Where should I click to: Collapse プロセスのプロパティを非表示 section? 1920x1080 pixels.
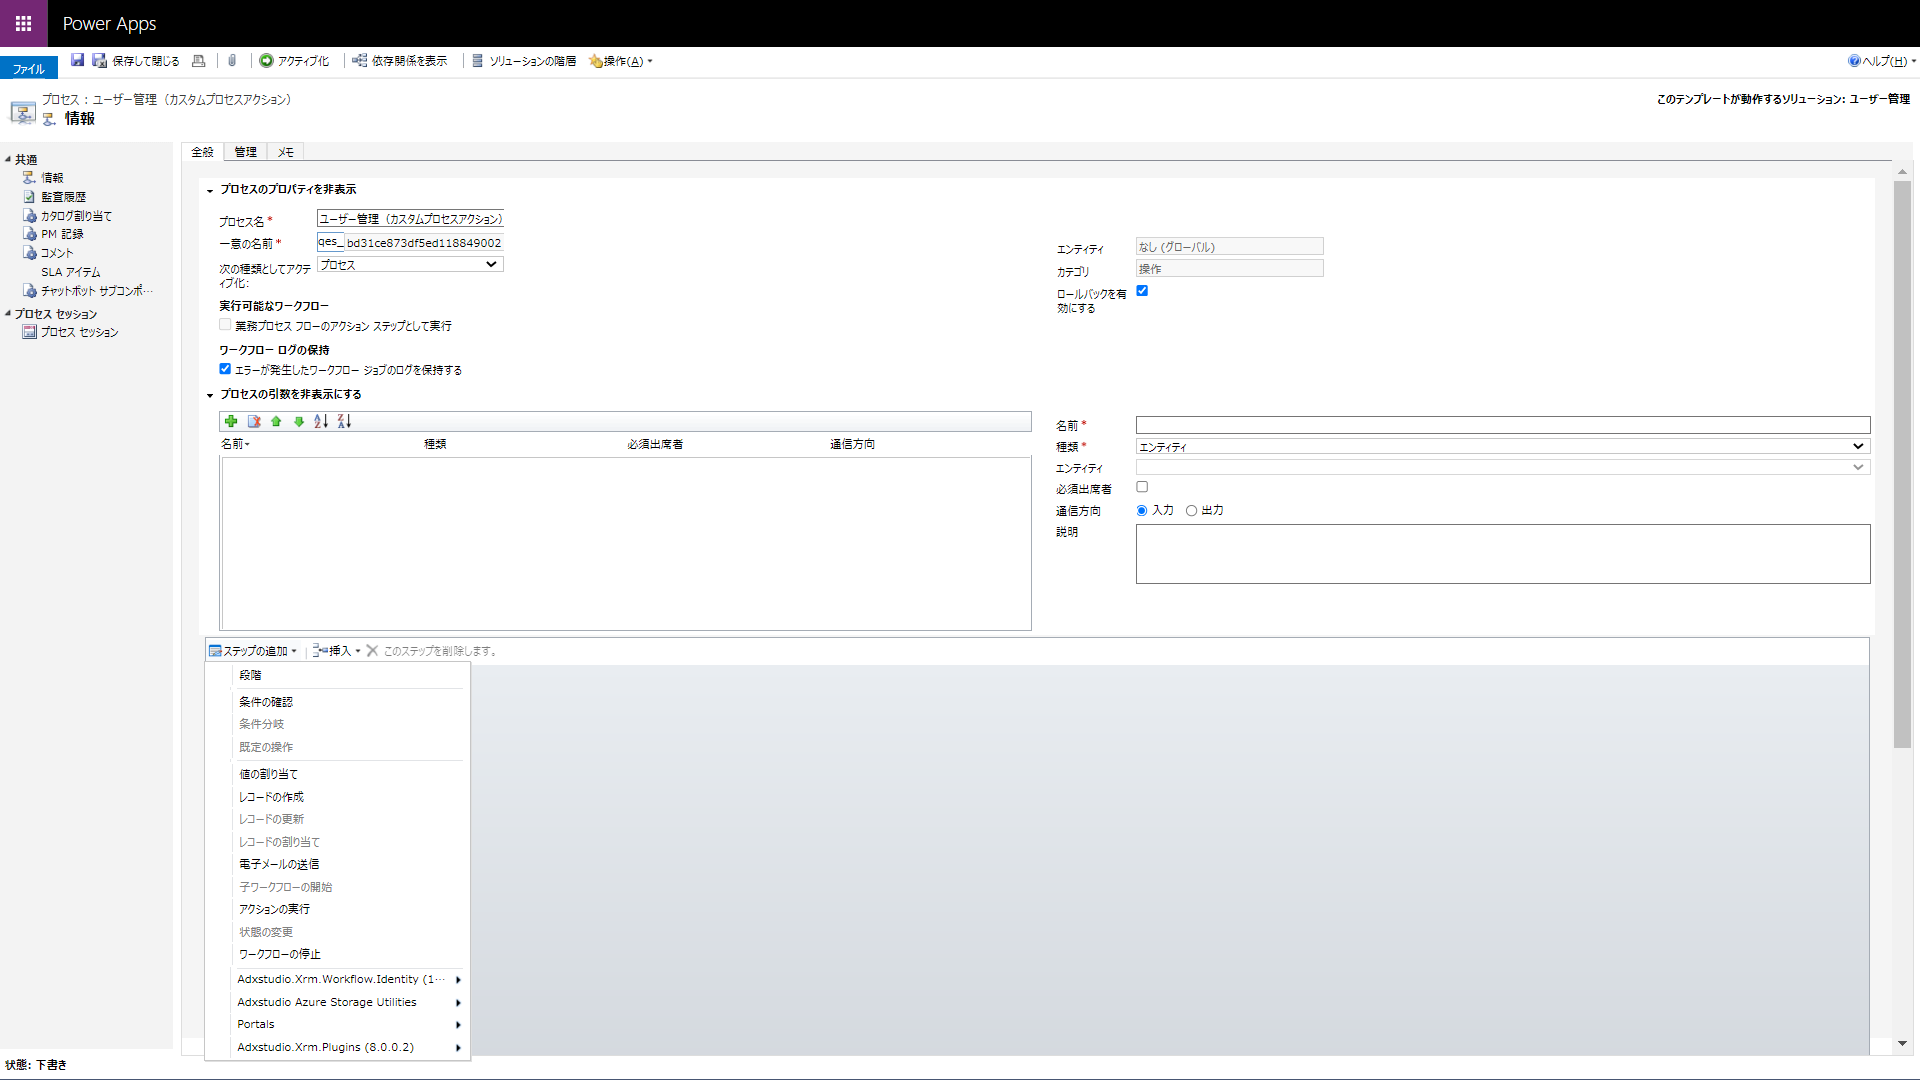pos(210,190)
